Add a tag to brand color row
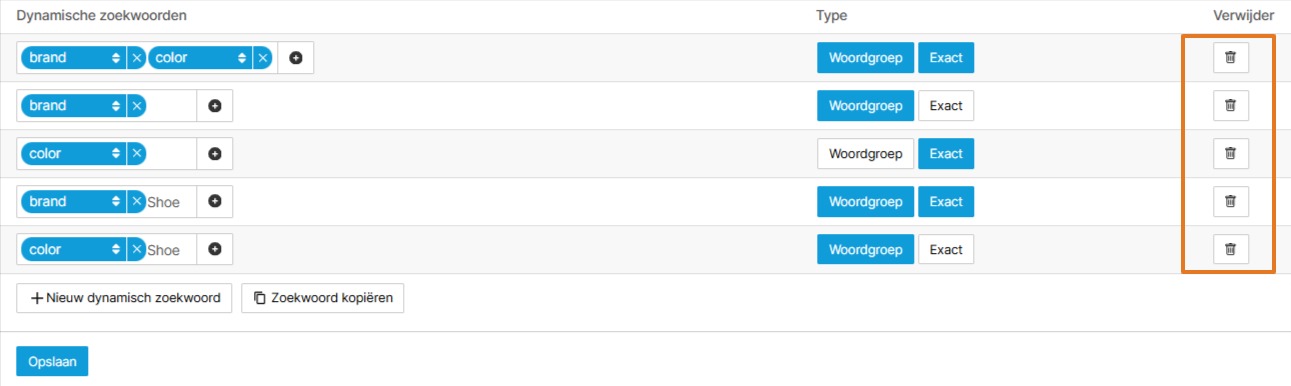1291x386 pixels. click(x=295, y=58)
